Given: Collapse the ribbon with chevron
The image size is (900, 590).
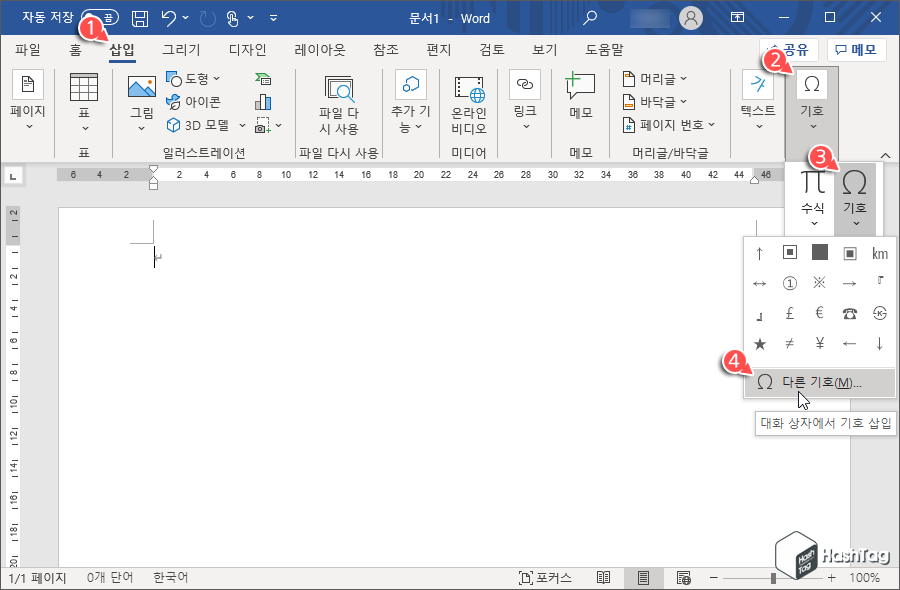Looking at the screenshot, I should point(886,156).
